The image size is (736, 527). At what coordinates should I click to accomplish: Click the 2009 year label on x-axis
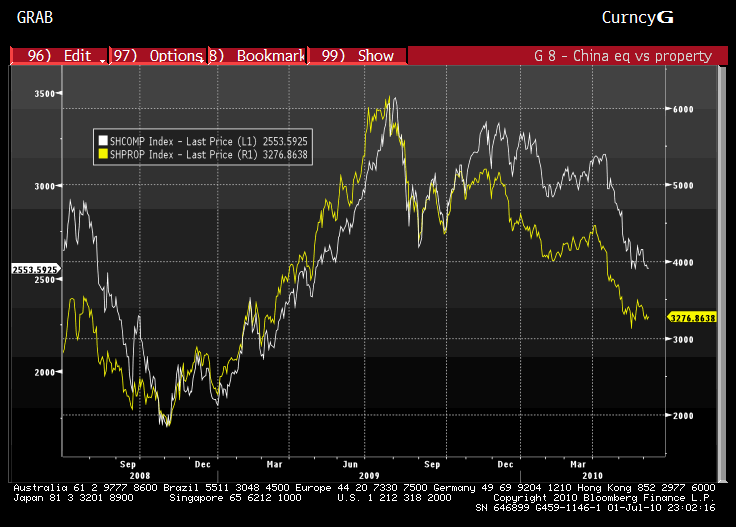pos(369,475)
